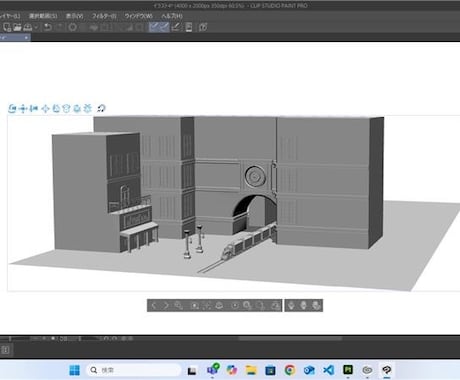The image size is (460, 380).
Task: Toggle the Snap to Special Ruler button
Action: pos(164,27)
